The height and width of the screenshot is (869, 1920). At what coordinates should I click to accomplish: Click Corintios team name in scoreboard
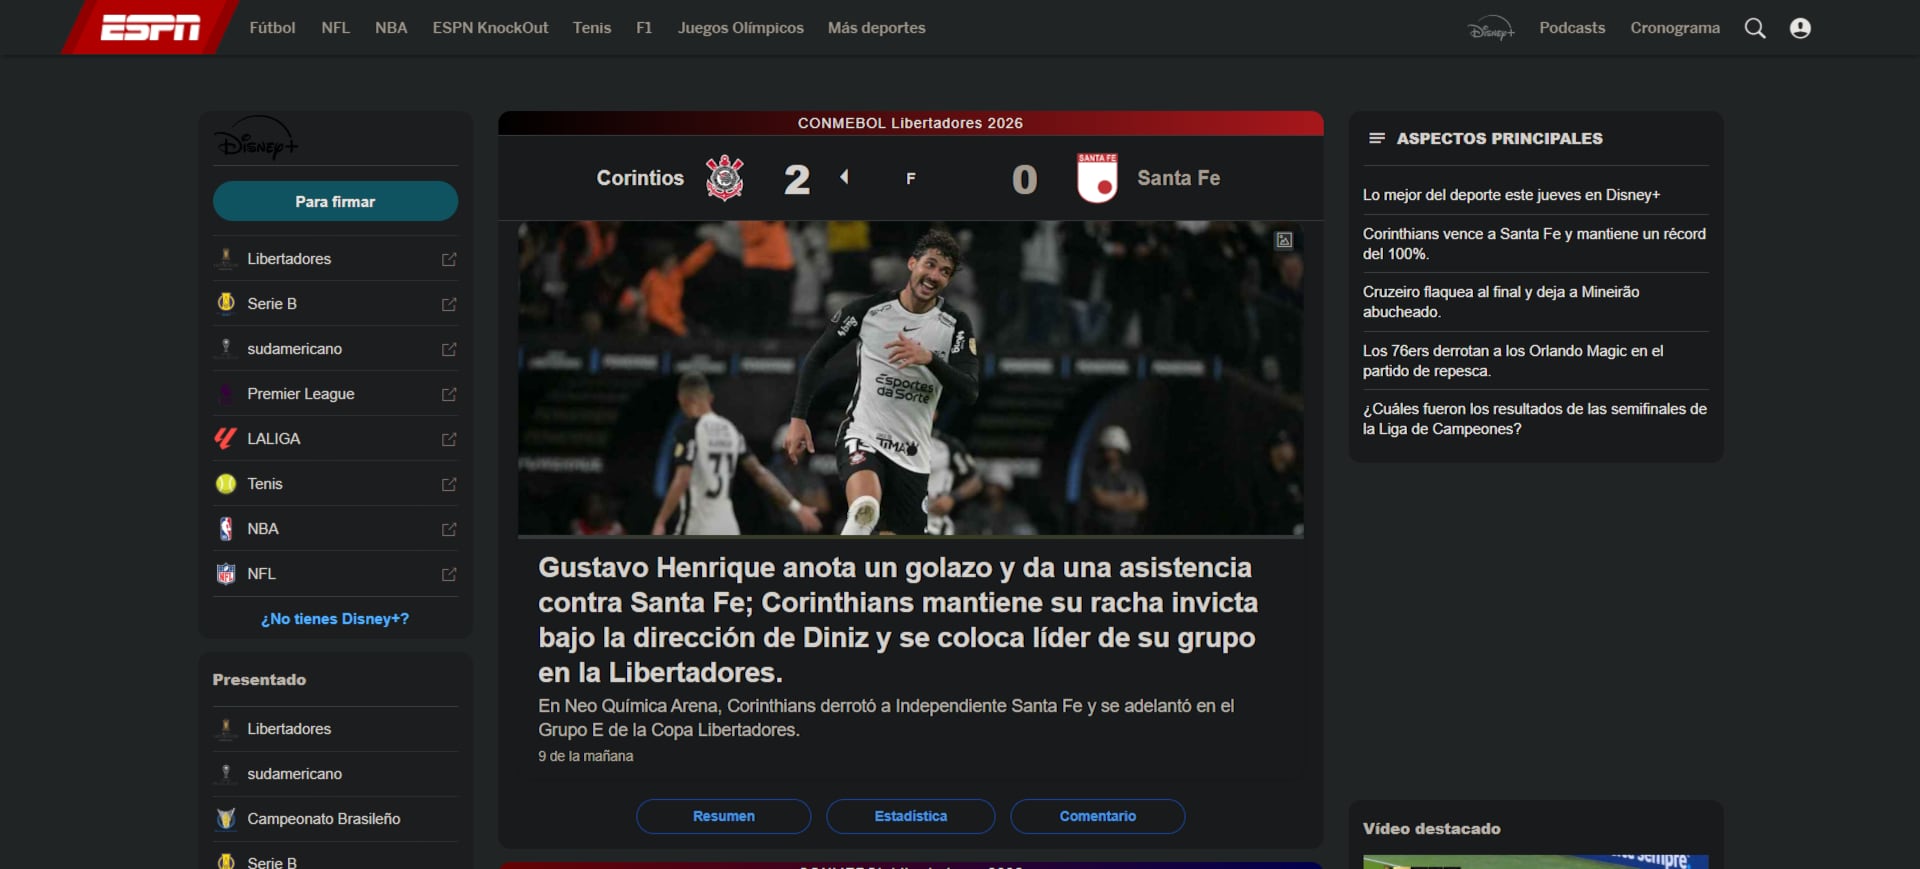(640, 178)
